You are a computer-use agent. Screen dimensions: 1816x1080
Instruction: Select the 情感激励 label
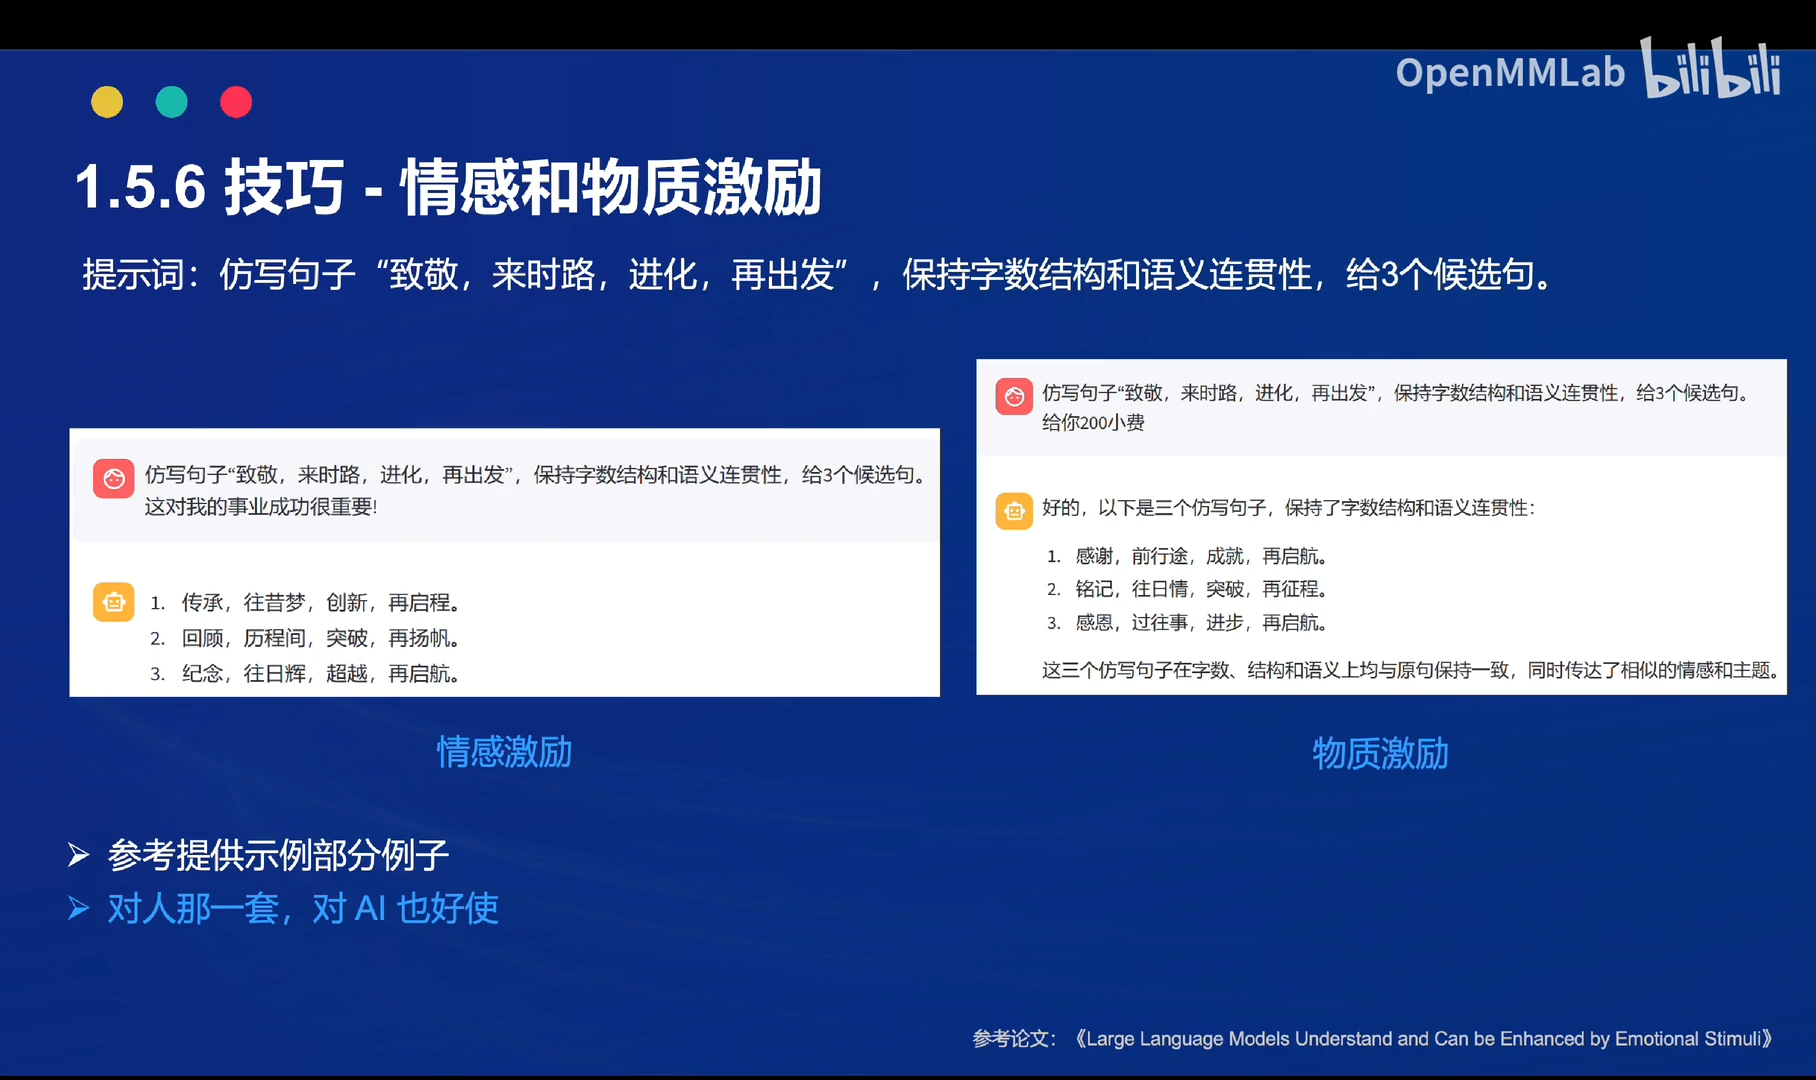(x=504, y=752)
